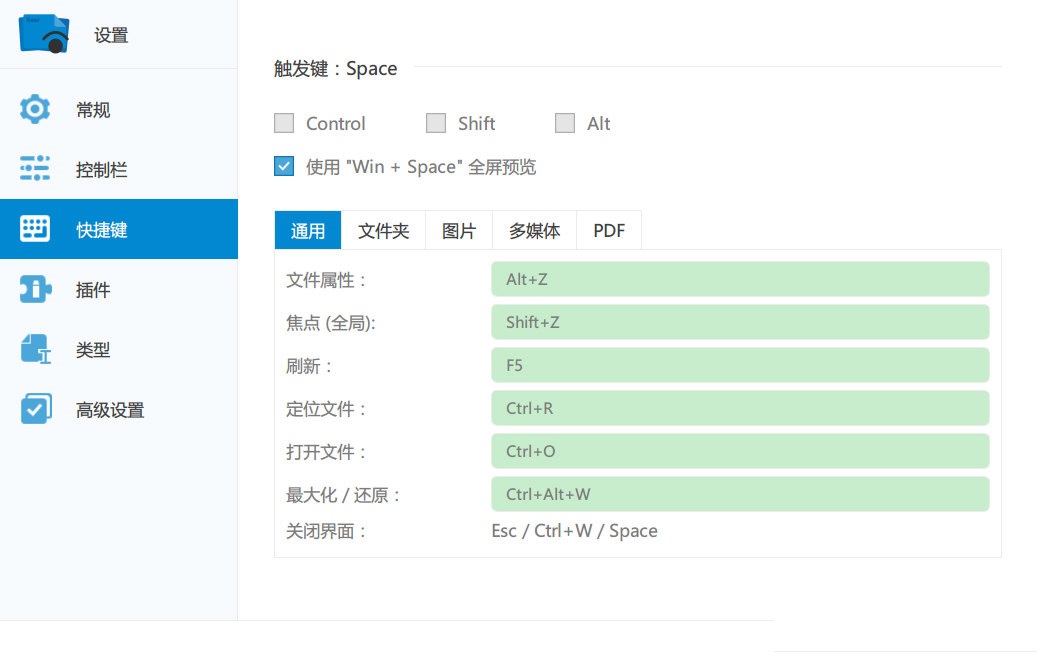Screen dimensions: 1037x667
Task: Edit the 焦点 (全局) Shift+Z shortcut field
Action: [x=740, y=322]
